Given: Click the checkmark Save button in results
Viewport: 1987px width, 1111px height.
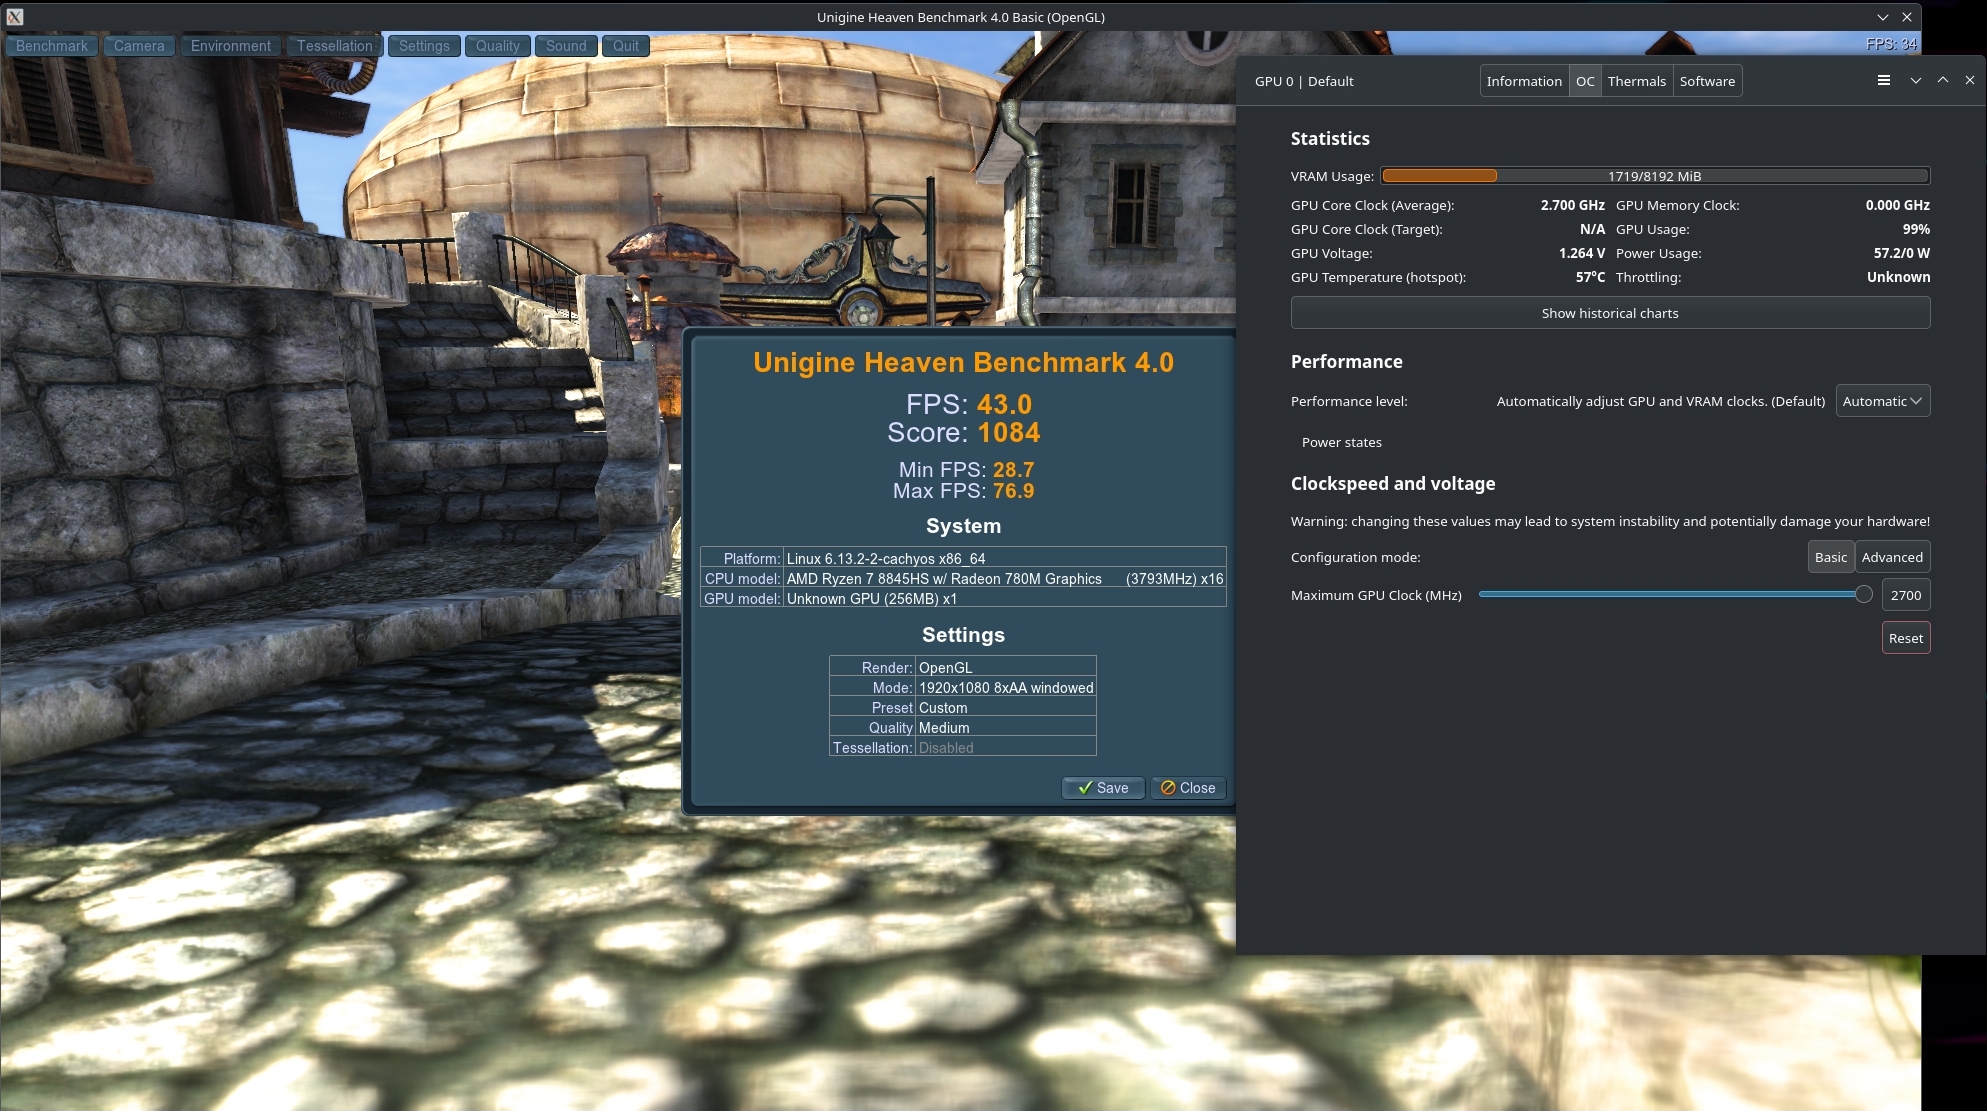Looking at the screenshot, I should point(1102,788).
